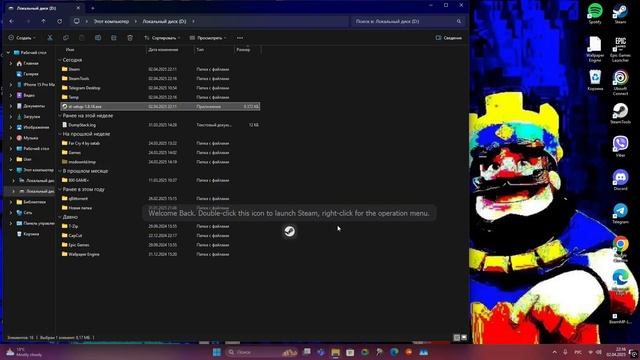Select Ubisoft Connect desktop icon
The height and width of the screenshot is (360, 640).
click(x=620, y=83)
